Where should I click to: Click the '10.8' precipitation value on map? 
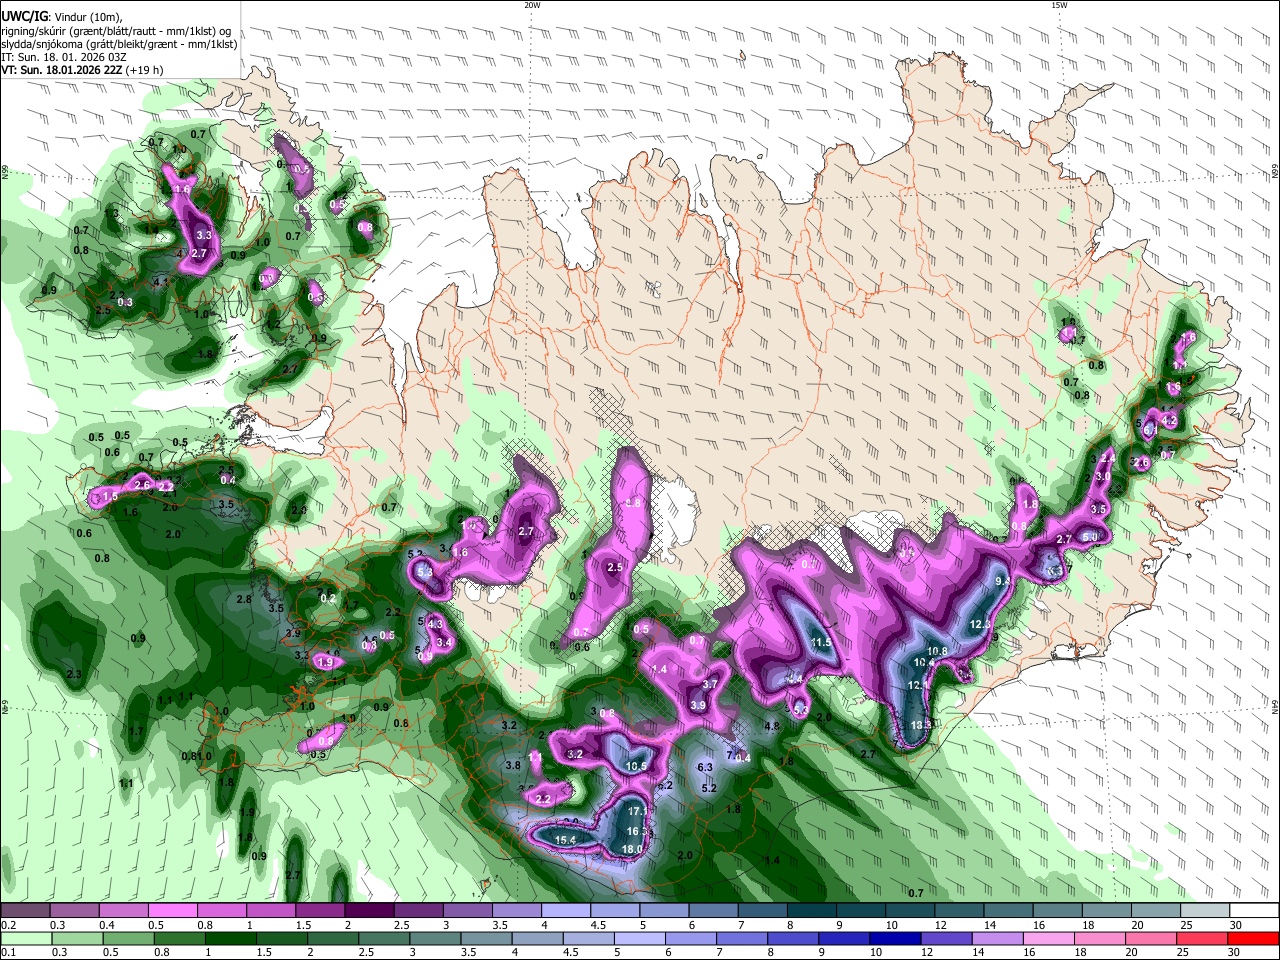point(937,651)
